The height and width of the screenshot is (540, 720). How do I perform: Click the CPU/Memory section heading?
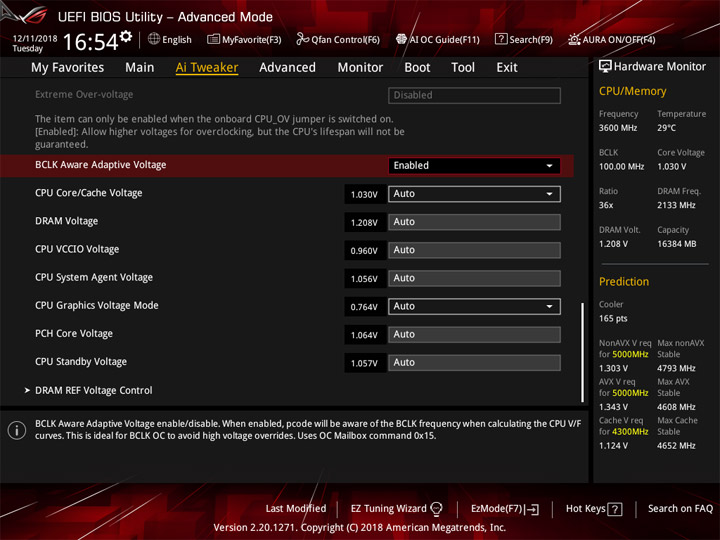(x=632, y=91)
